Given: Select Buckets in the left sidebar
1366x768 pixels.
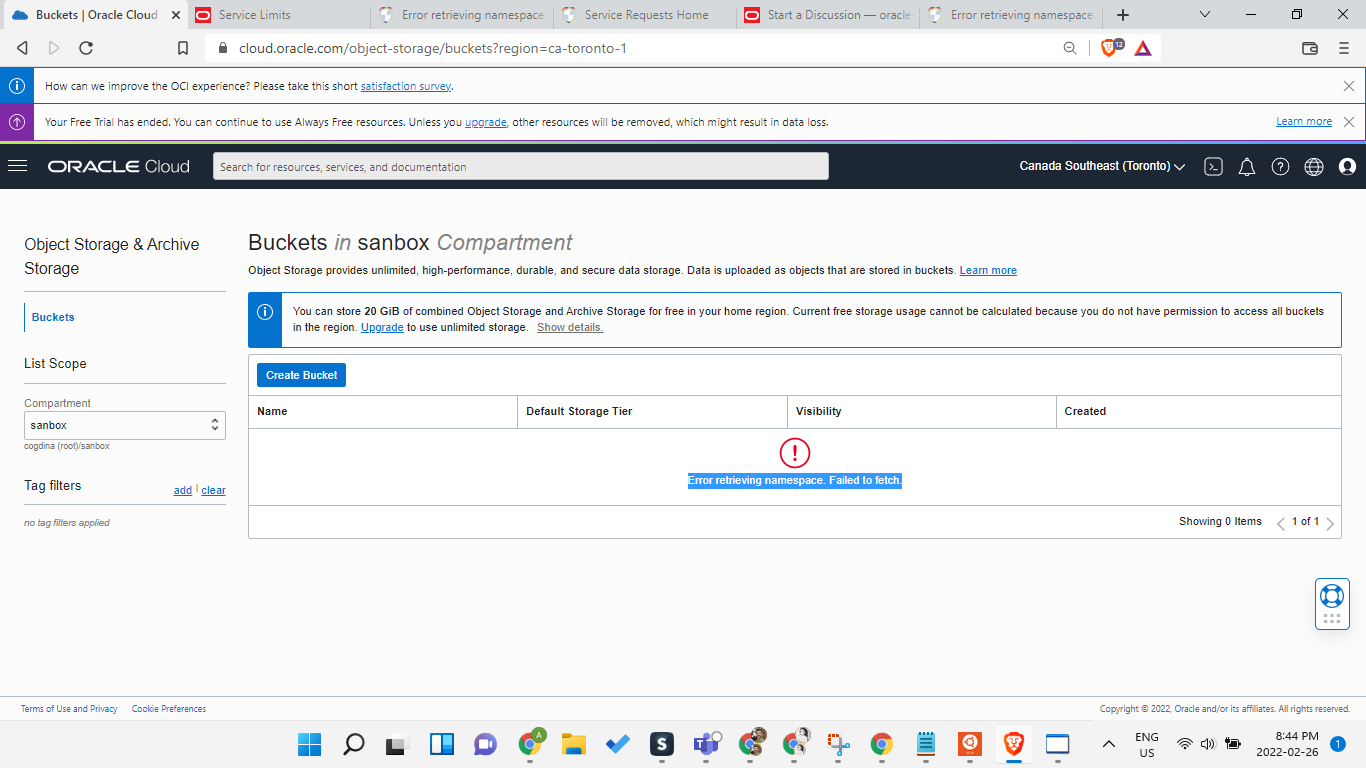Looking at the screenshot, I should [x=53, y=317].
